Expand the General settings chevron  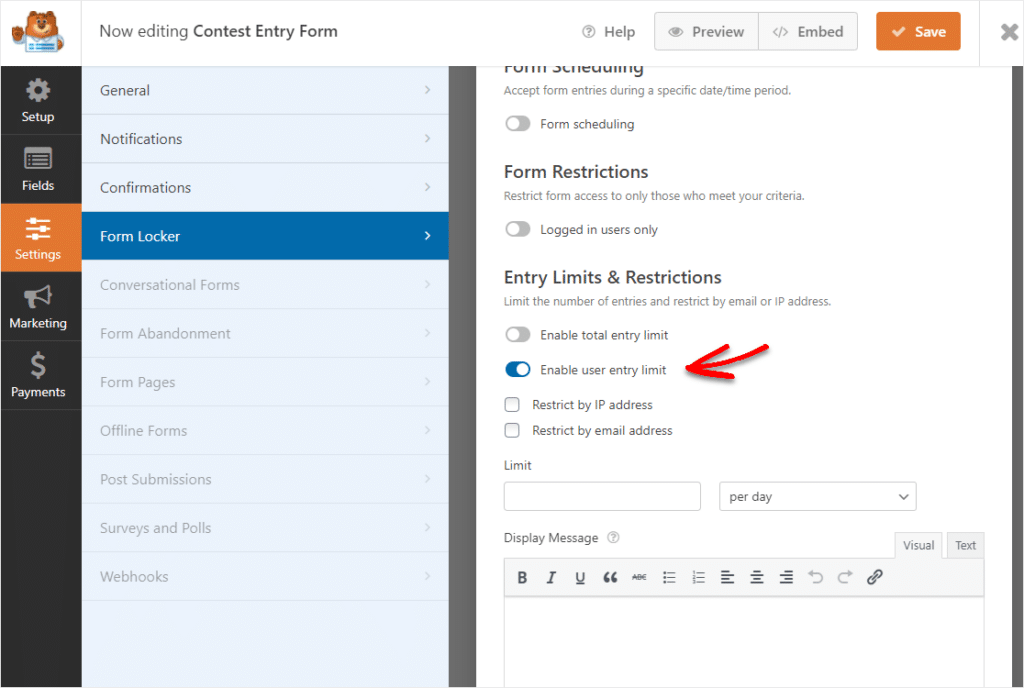point(427,90)
